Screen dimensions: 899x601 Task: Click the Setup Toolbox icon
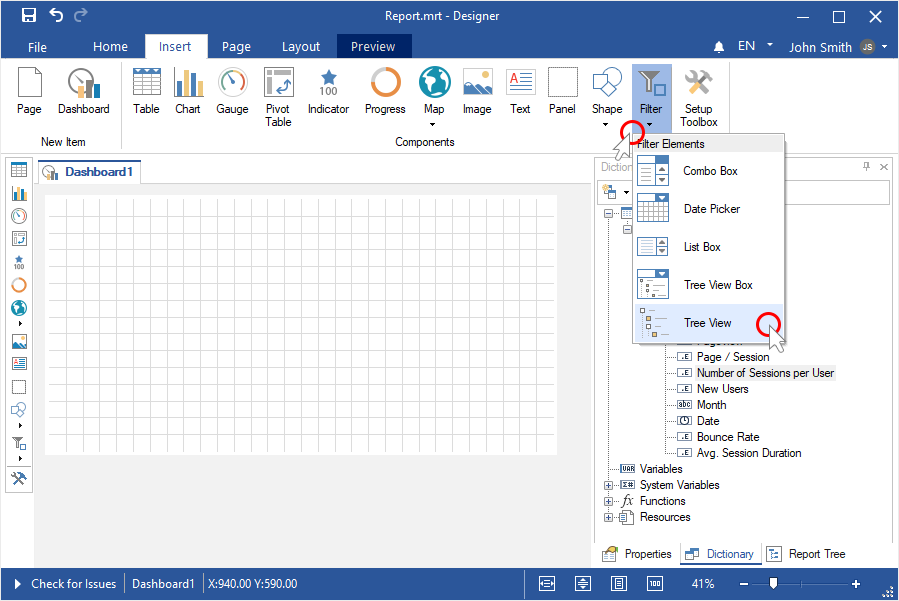(698, 96)
